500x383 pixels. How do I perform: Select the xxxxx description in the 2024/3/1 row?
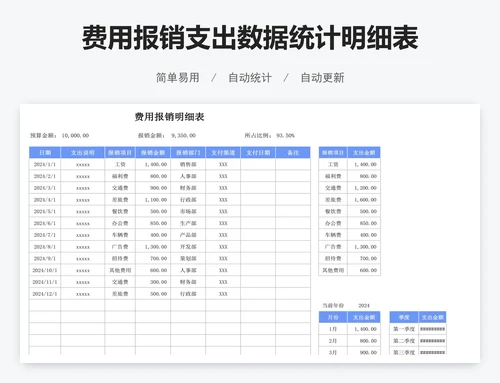(x=83, y=188)
